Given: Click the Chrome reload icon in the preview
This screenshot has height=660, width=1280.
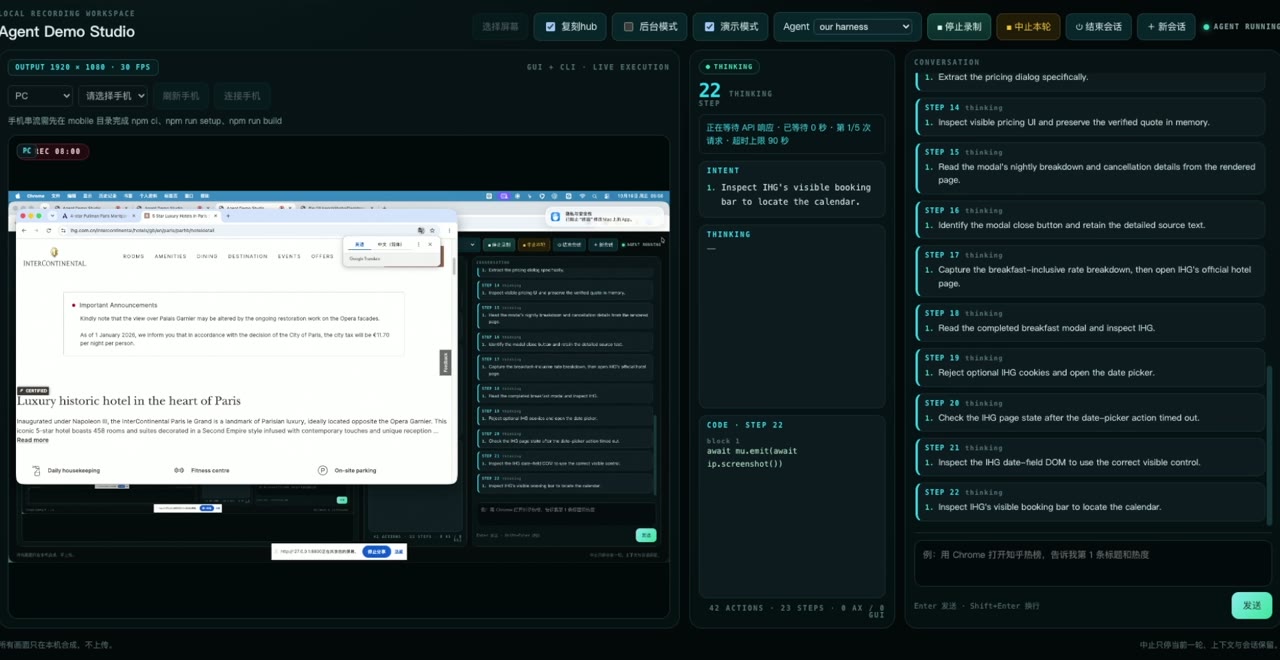Looking at the screenshot, I should coord(49,230).
